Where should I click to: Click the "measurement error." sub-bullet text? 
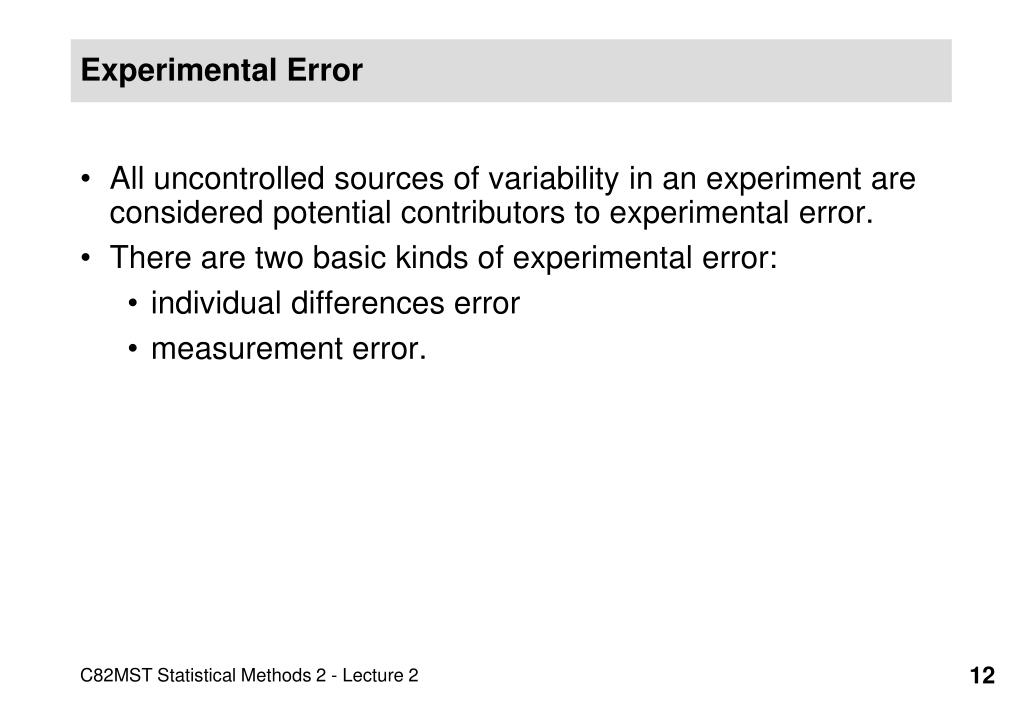point(288,348)
